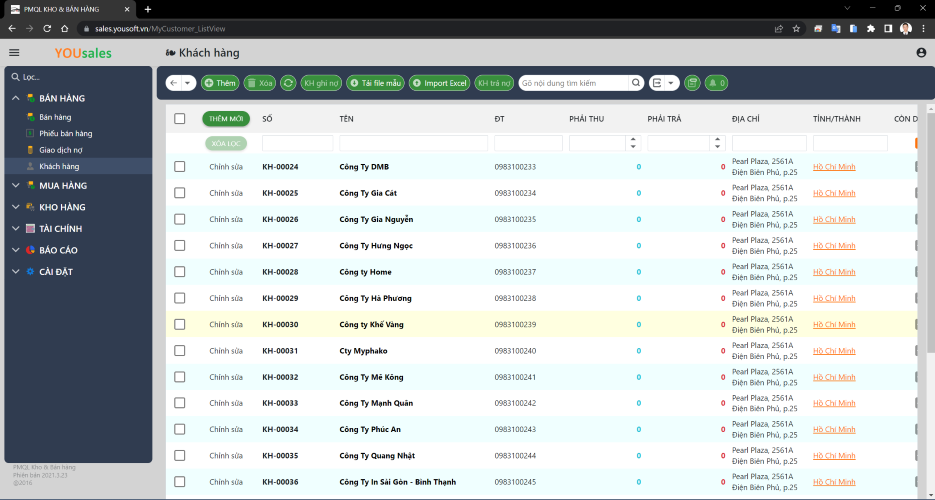Image resolution: width=935 pixels, height=500 pixels.
Task: Click the first extension icon after the star
Action: (818, 29)
